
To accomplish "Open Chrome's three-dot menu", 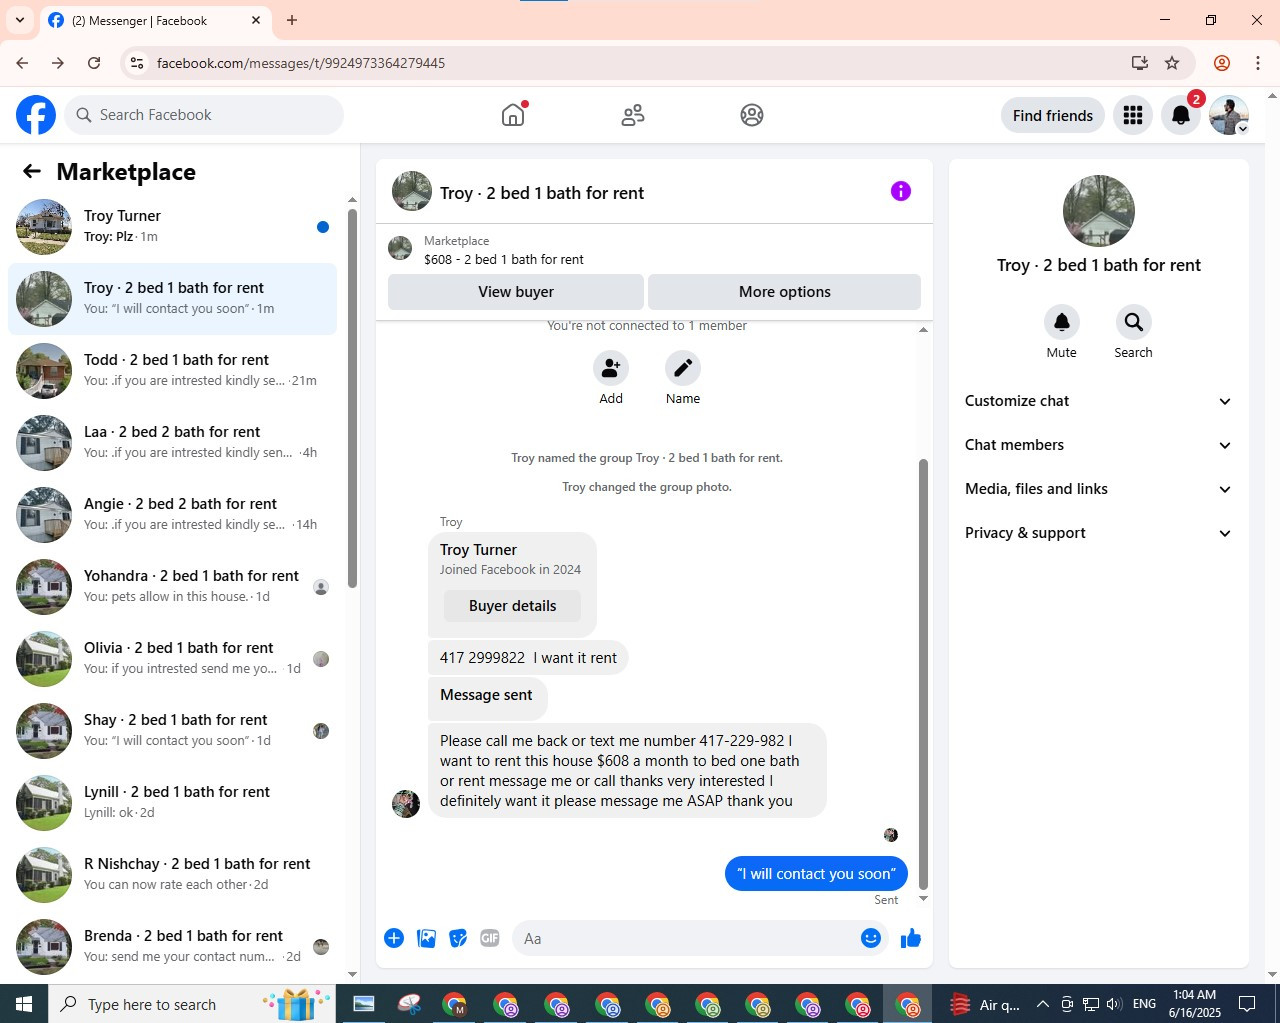I will coord(1258,63).
